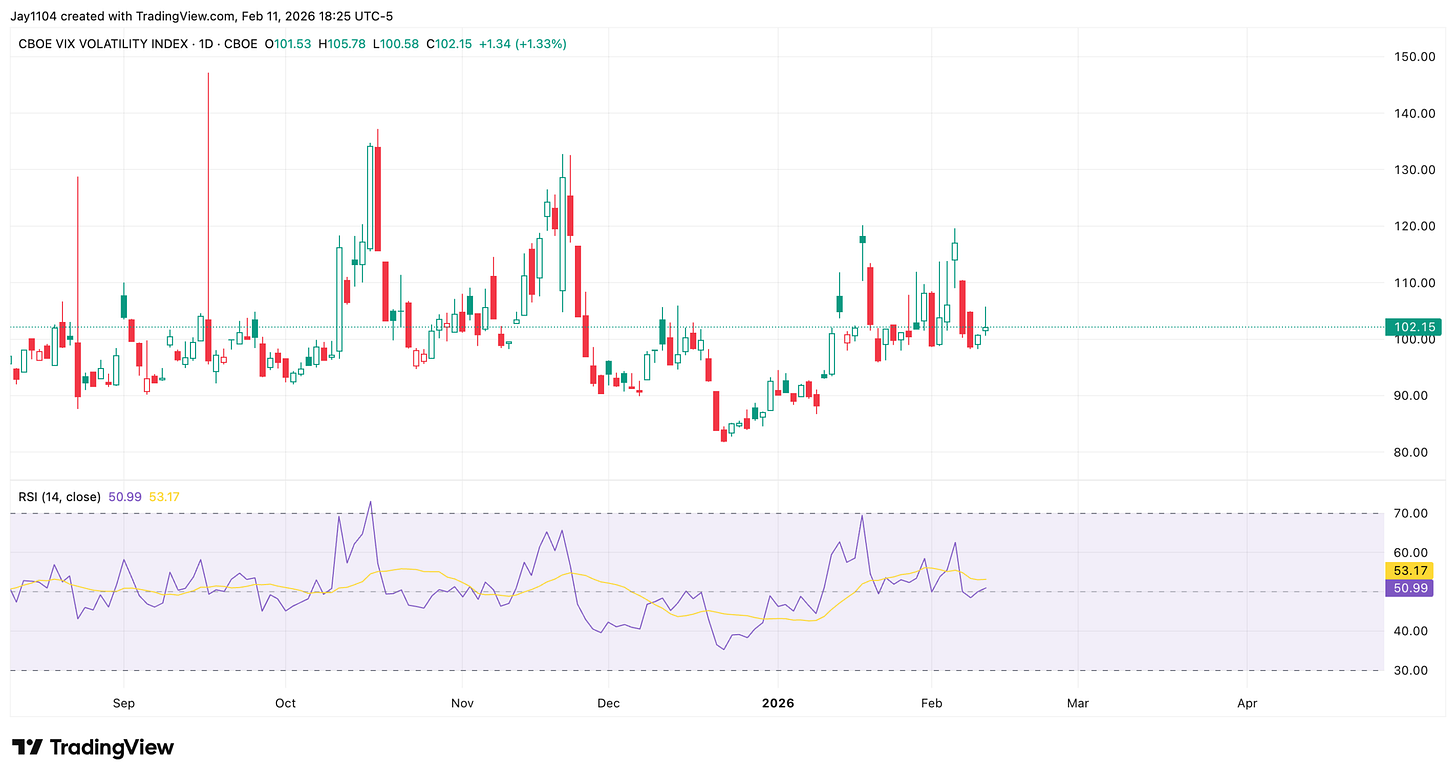Click the green 102.15 price tag on the axis
This screenshot has height=778, width=1456.
click(x=1412, y=327)
